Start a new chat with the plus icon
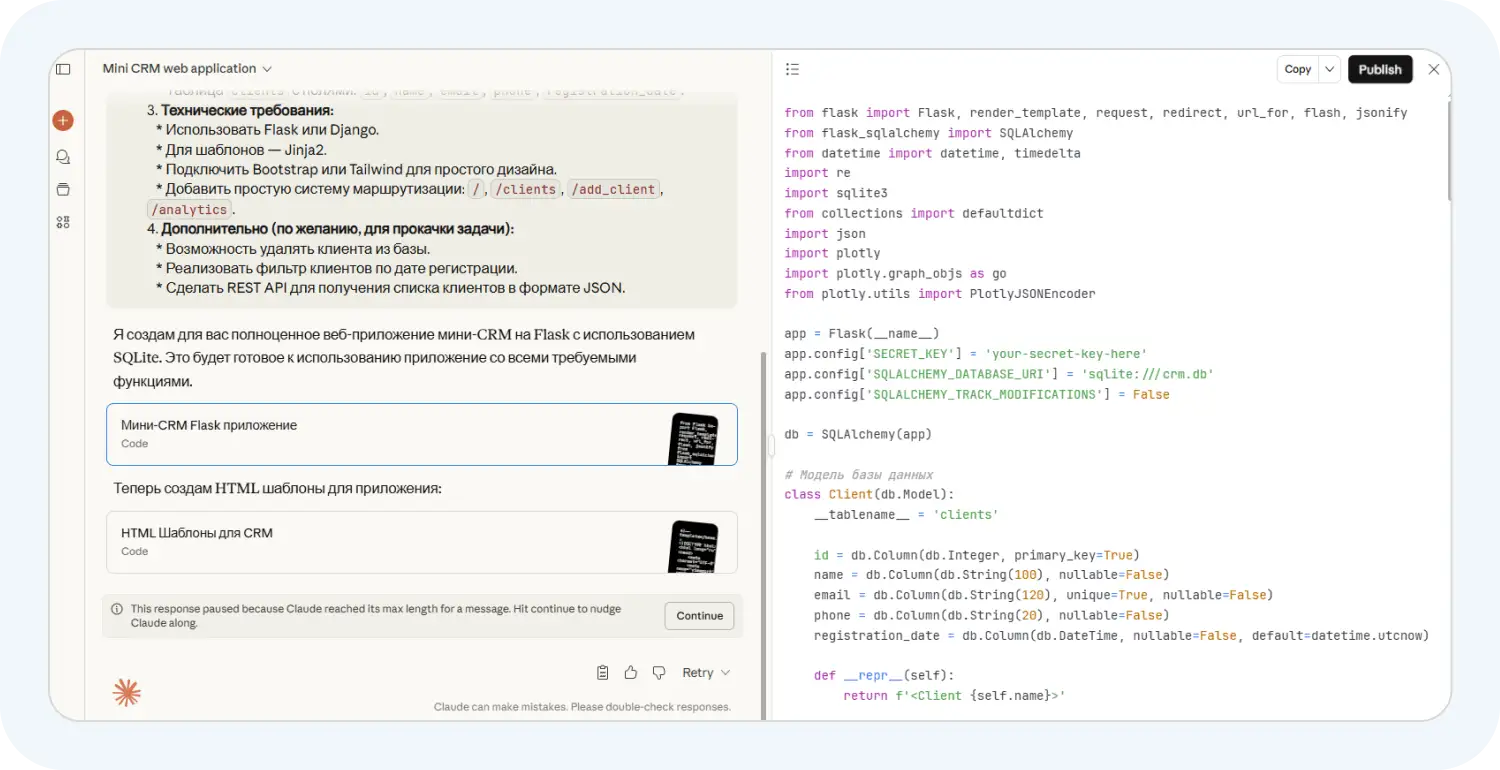 point(63,121)
